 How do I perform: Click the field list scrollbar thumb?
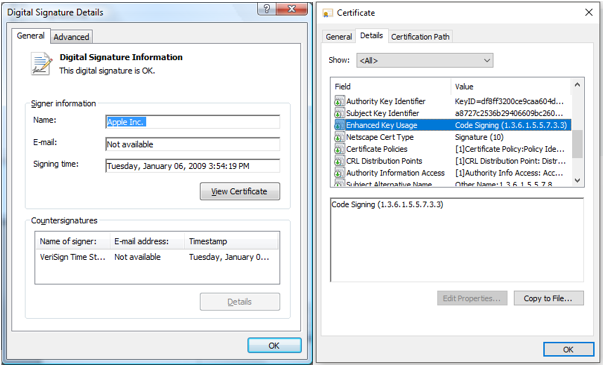(x=577, y=144)
